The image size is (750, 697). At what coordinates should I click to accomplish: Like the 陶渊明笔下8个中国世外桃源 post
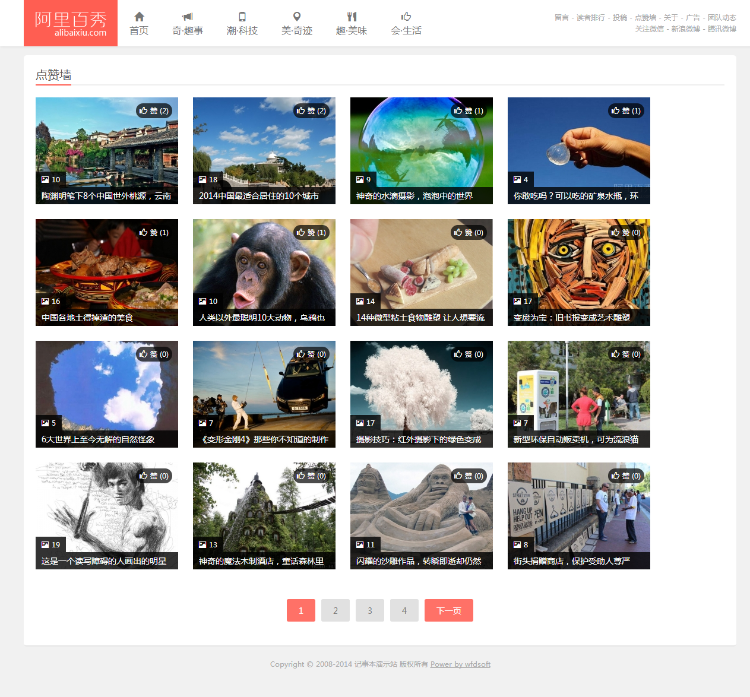pyautogui.click(x=154, y=111)
